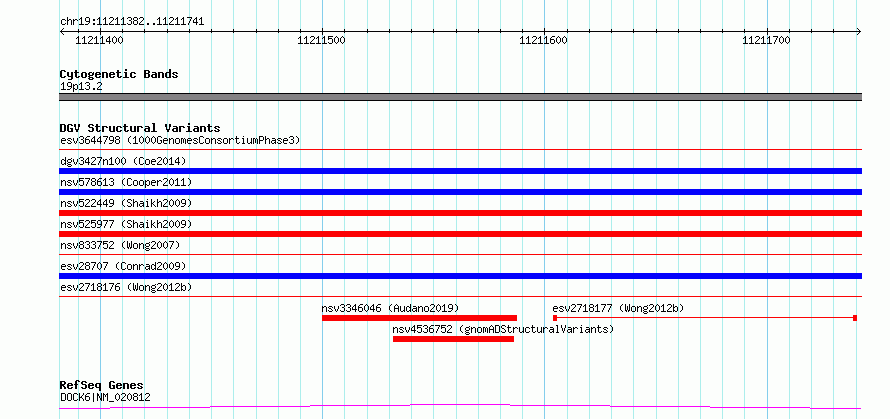Viewport: 890px width, 419px height.
Task: Open the nsv525977 (Shaikh2009) variant label
Action: (x=126, y=224)
